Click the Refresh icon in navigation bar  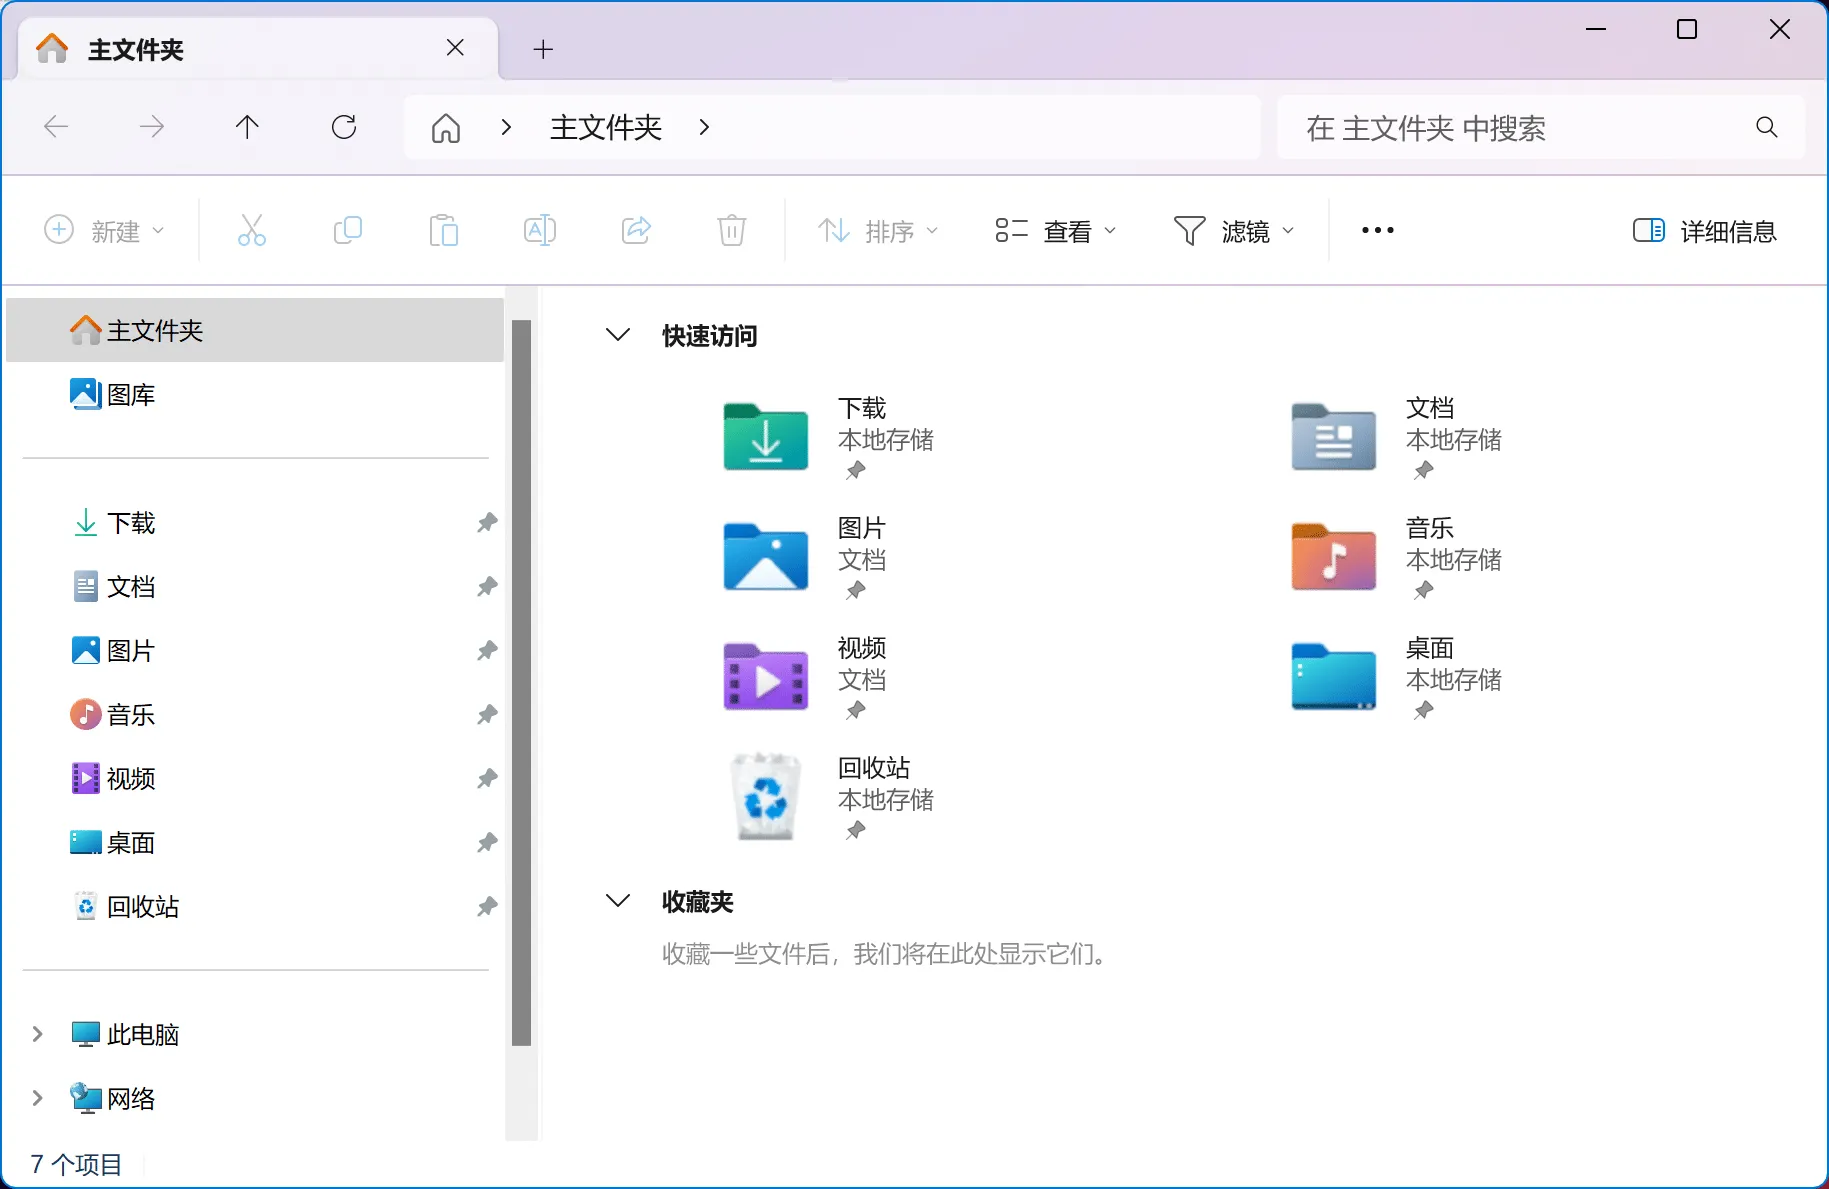click(x=344, y=127)
